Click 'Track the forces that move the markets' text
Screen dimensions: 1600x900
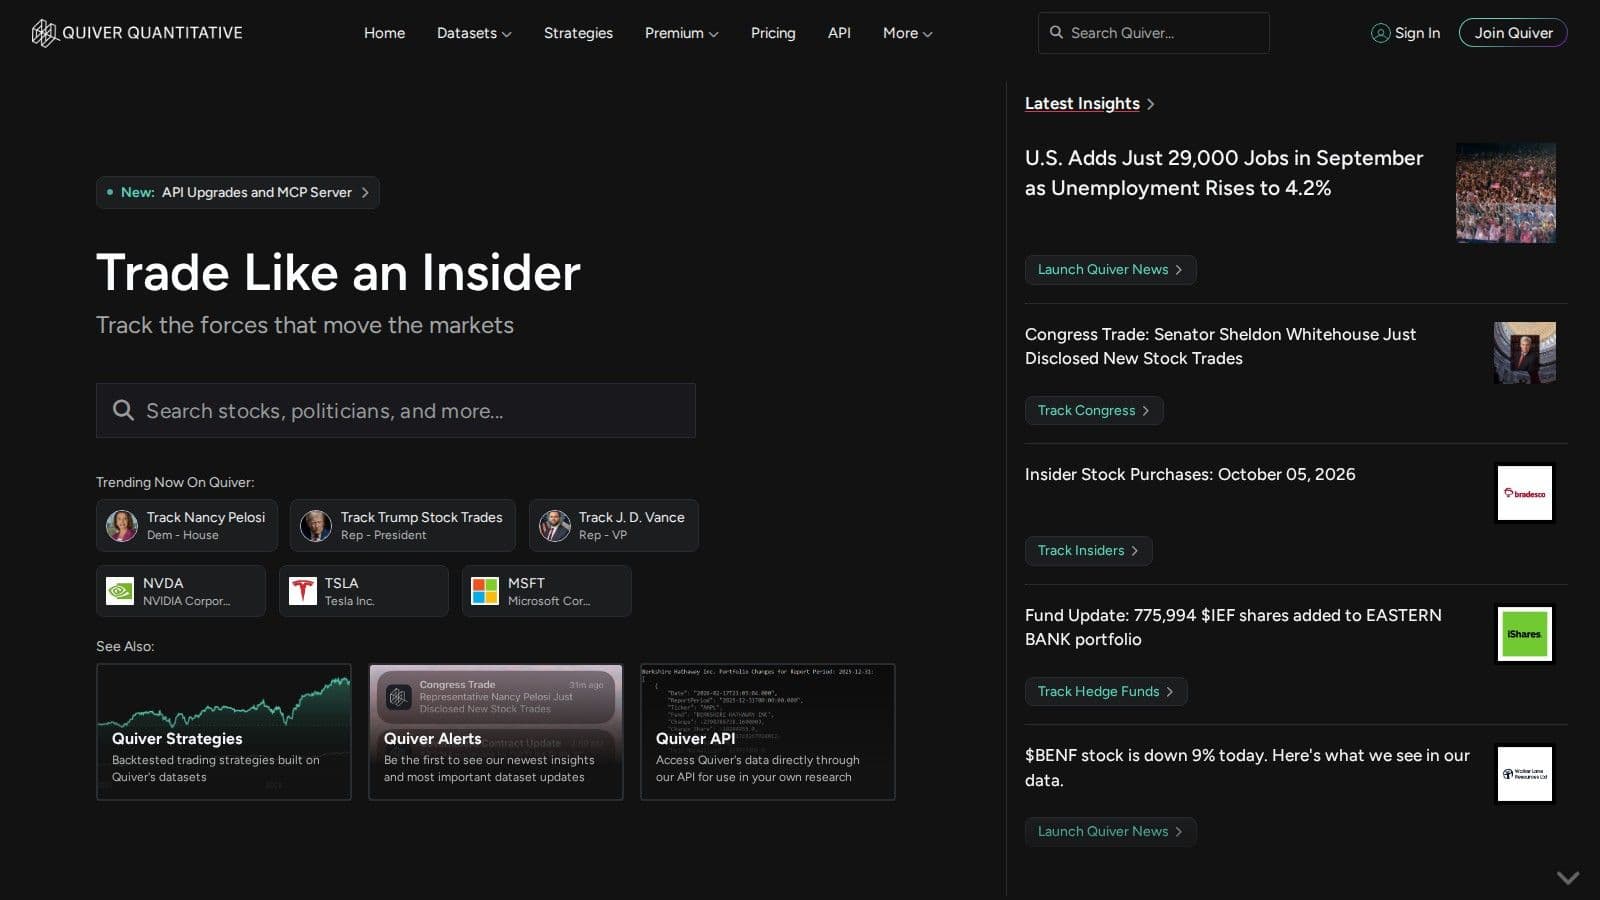(x=305, y=325)
